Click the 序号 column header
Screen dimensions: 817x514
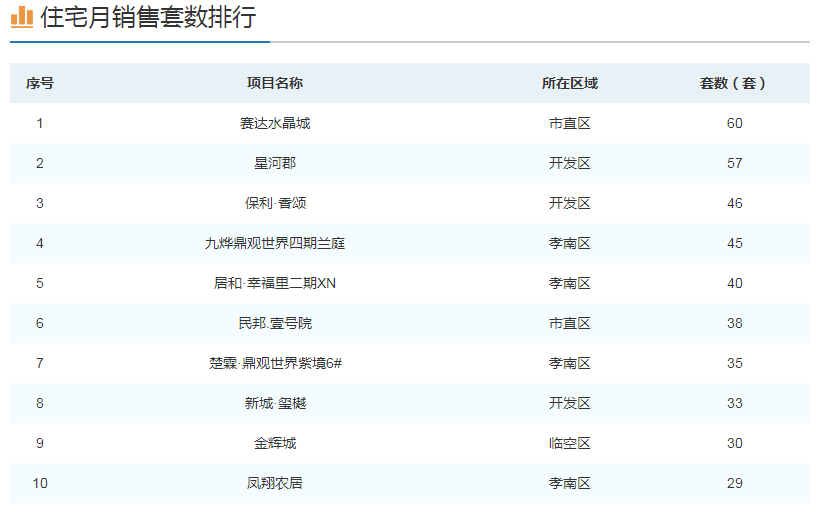pos(40,83)
